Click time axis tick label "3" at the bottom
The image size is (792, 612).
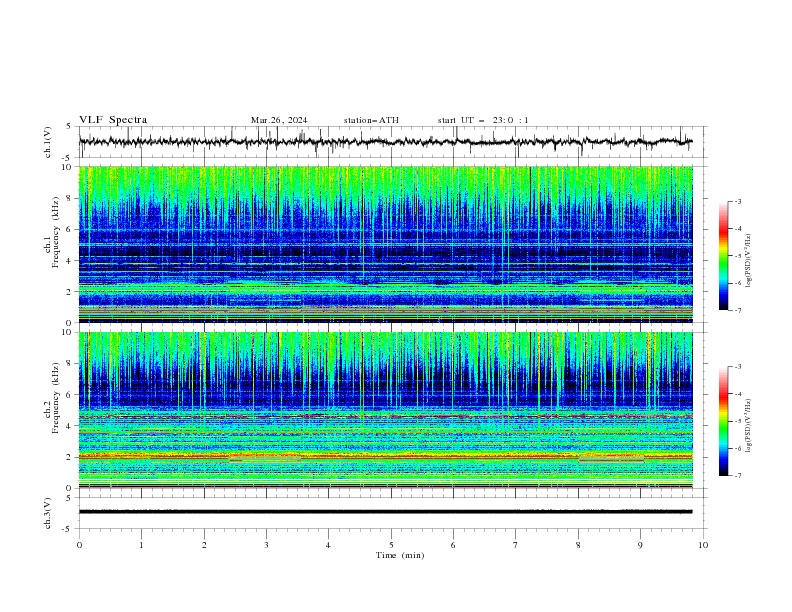[x=266, y=545]
